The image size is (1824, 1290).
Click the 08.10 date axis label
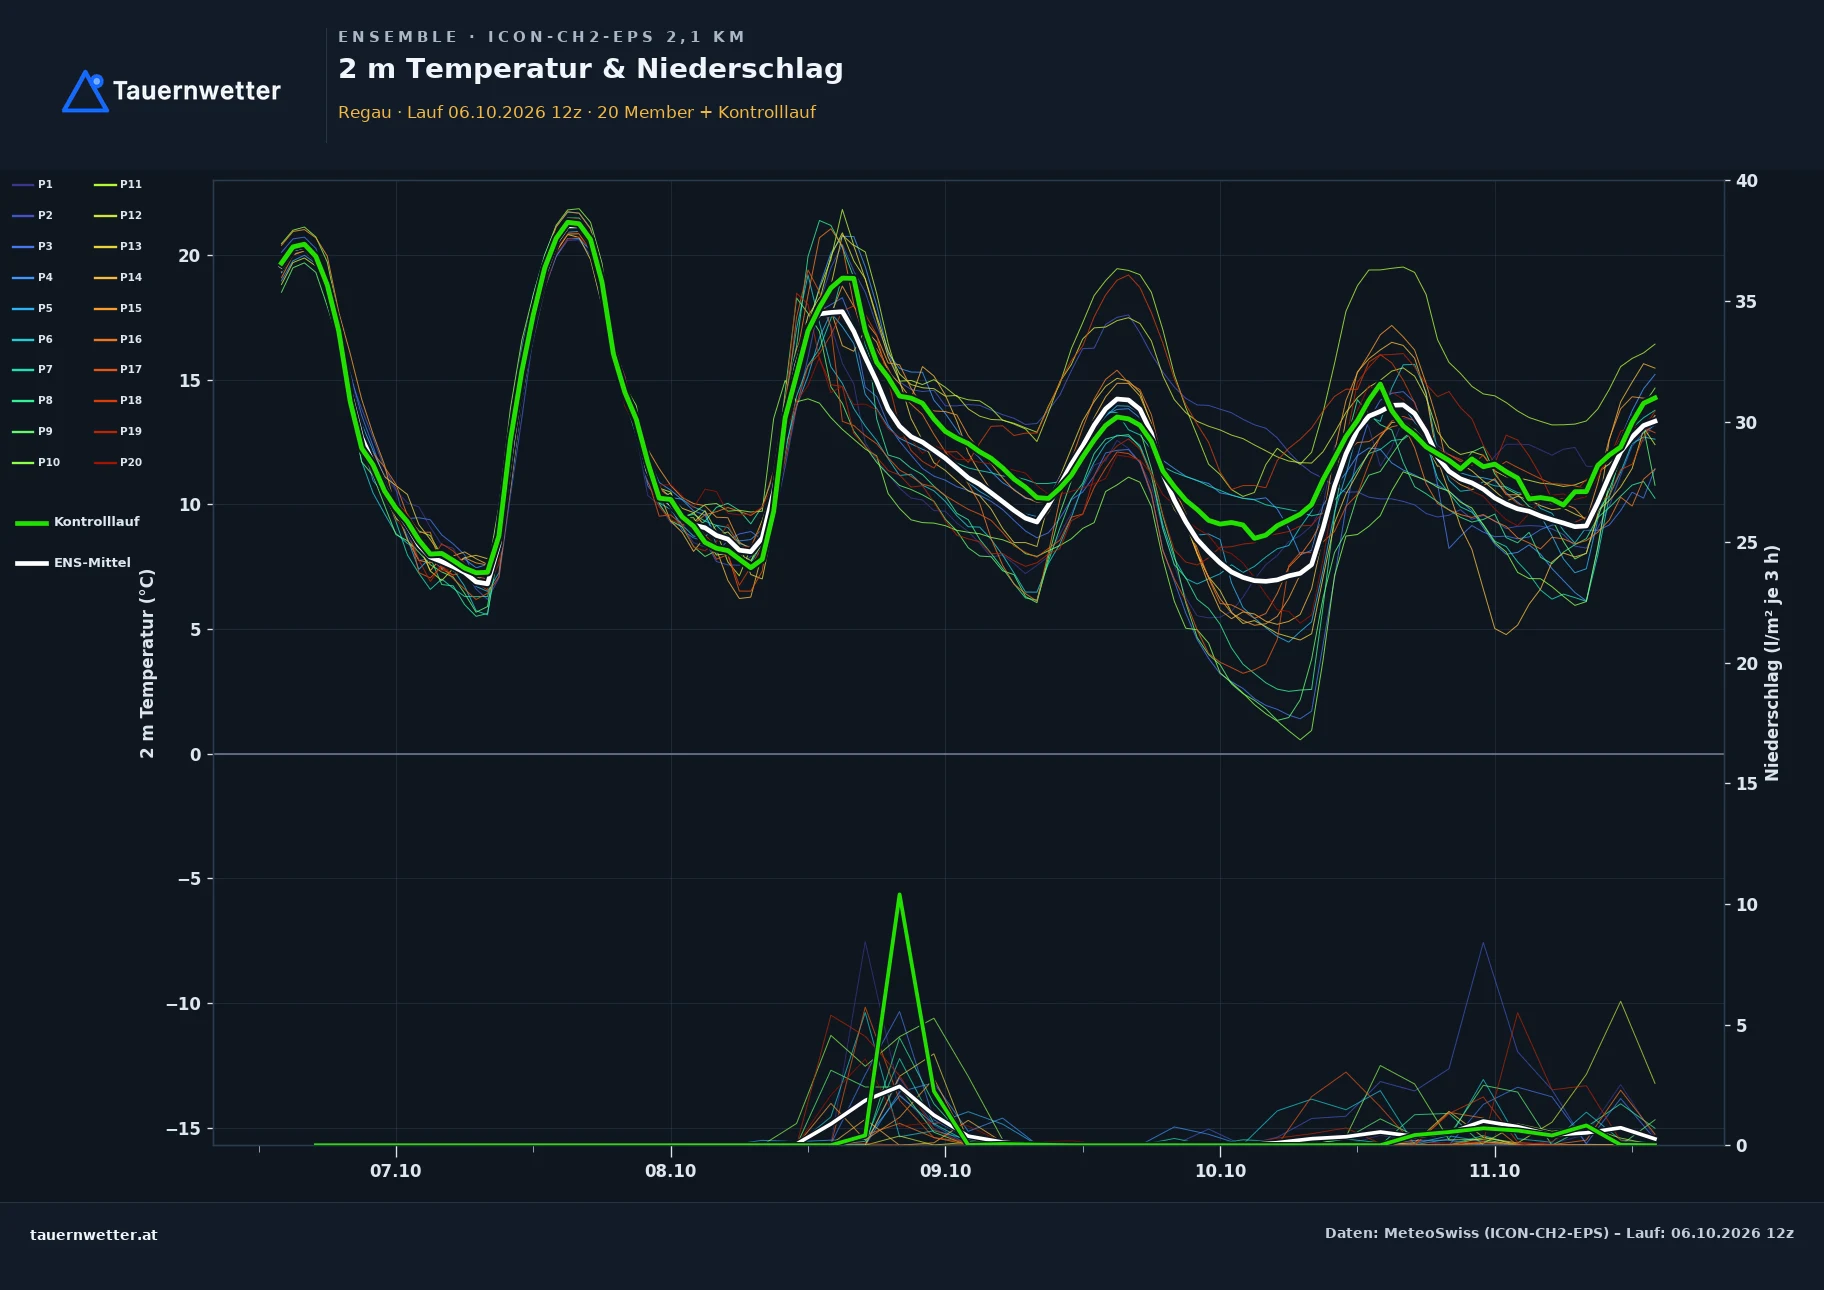tap(670, 1171)
